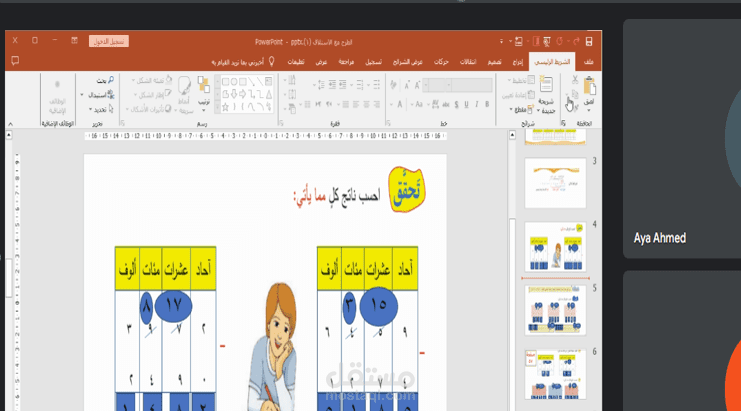Select the triangle shape in shapes gallery
The width and height of the screenshot is (741, 411).
(x=268, y=94)
